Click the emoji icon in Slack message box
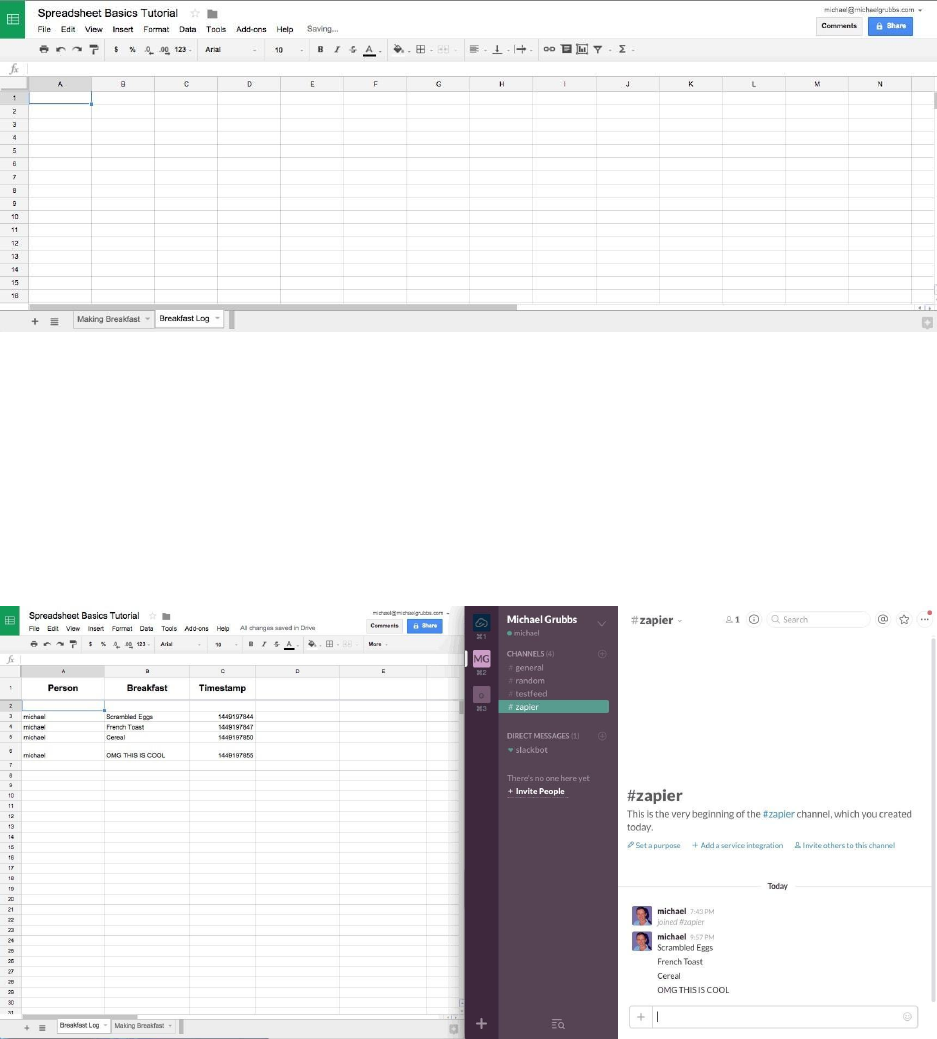Viewport: 937px width, 1039px height. point(907,1016)
